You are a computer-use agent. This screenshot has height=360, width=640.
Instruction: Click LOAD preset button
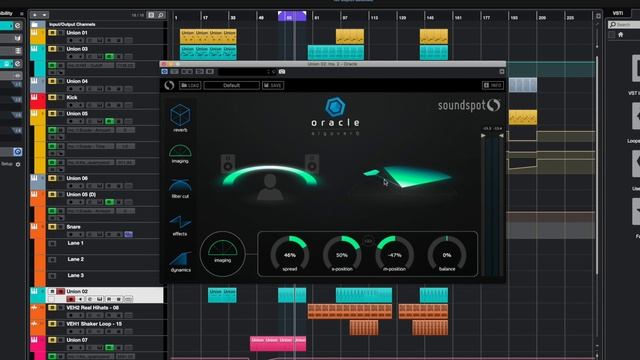[190, 85]
